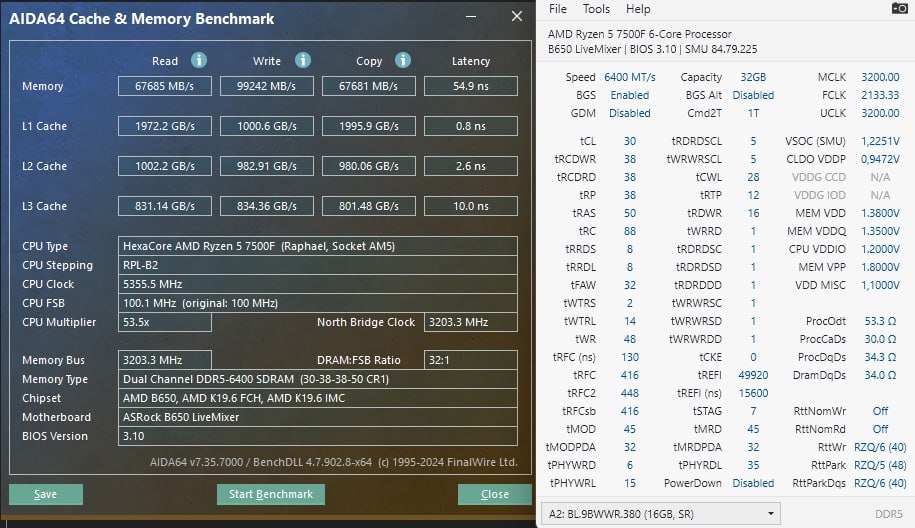Click VSOC (SMU) value 1,2251V
Viewport: 915px width, 528px height.
(x=880, y=141)
